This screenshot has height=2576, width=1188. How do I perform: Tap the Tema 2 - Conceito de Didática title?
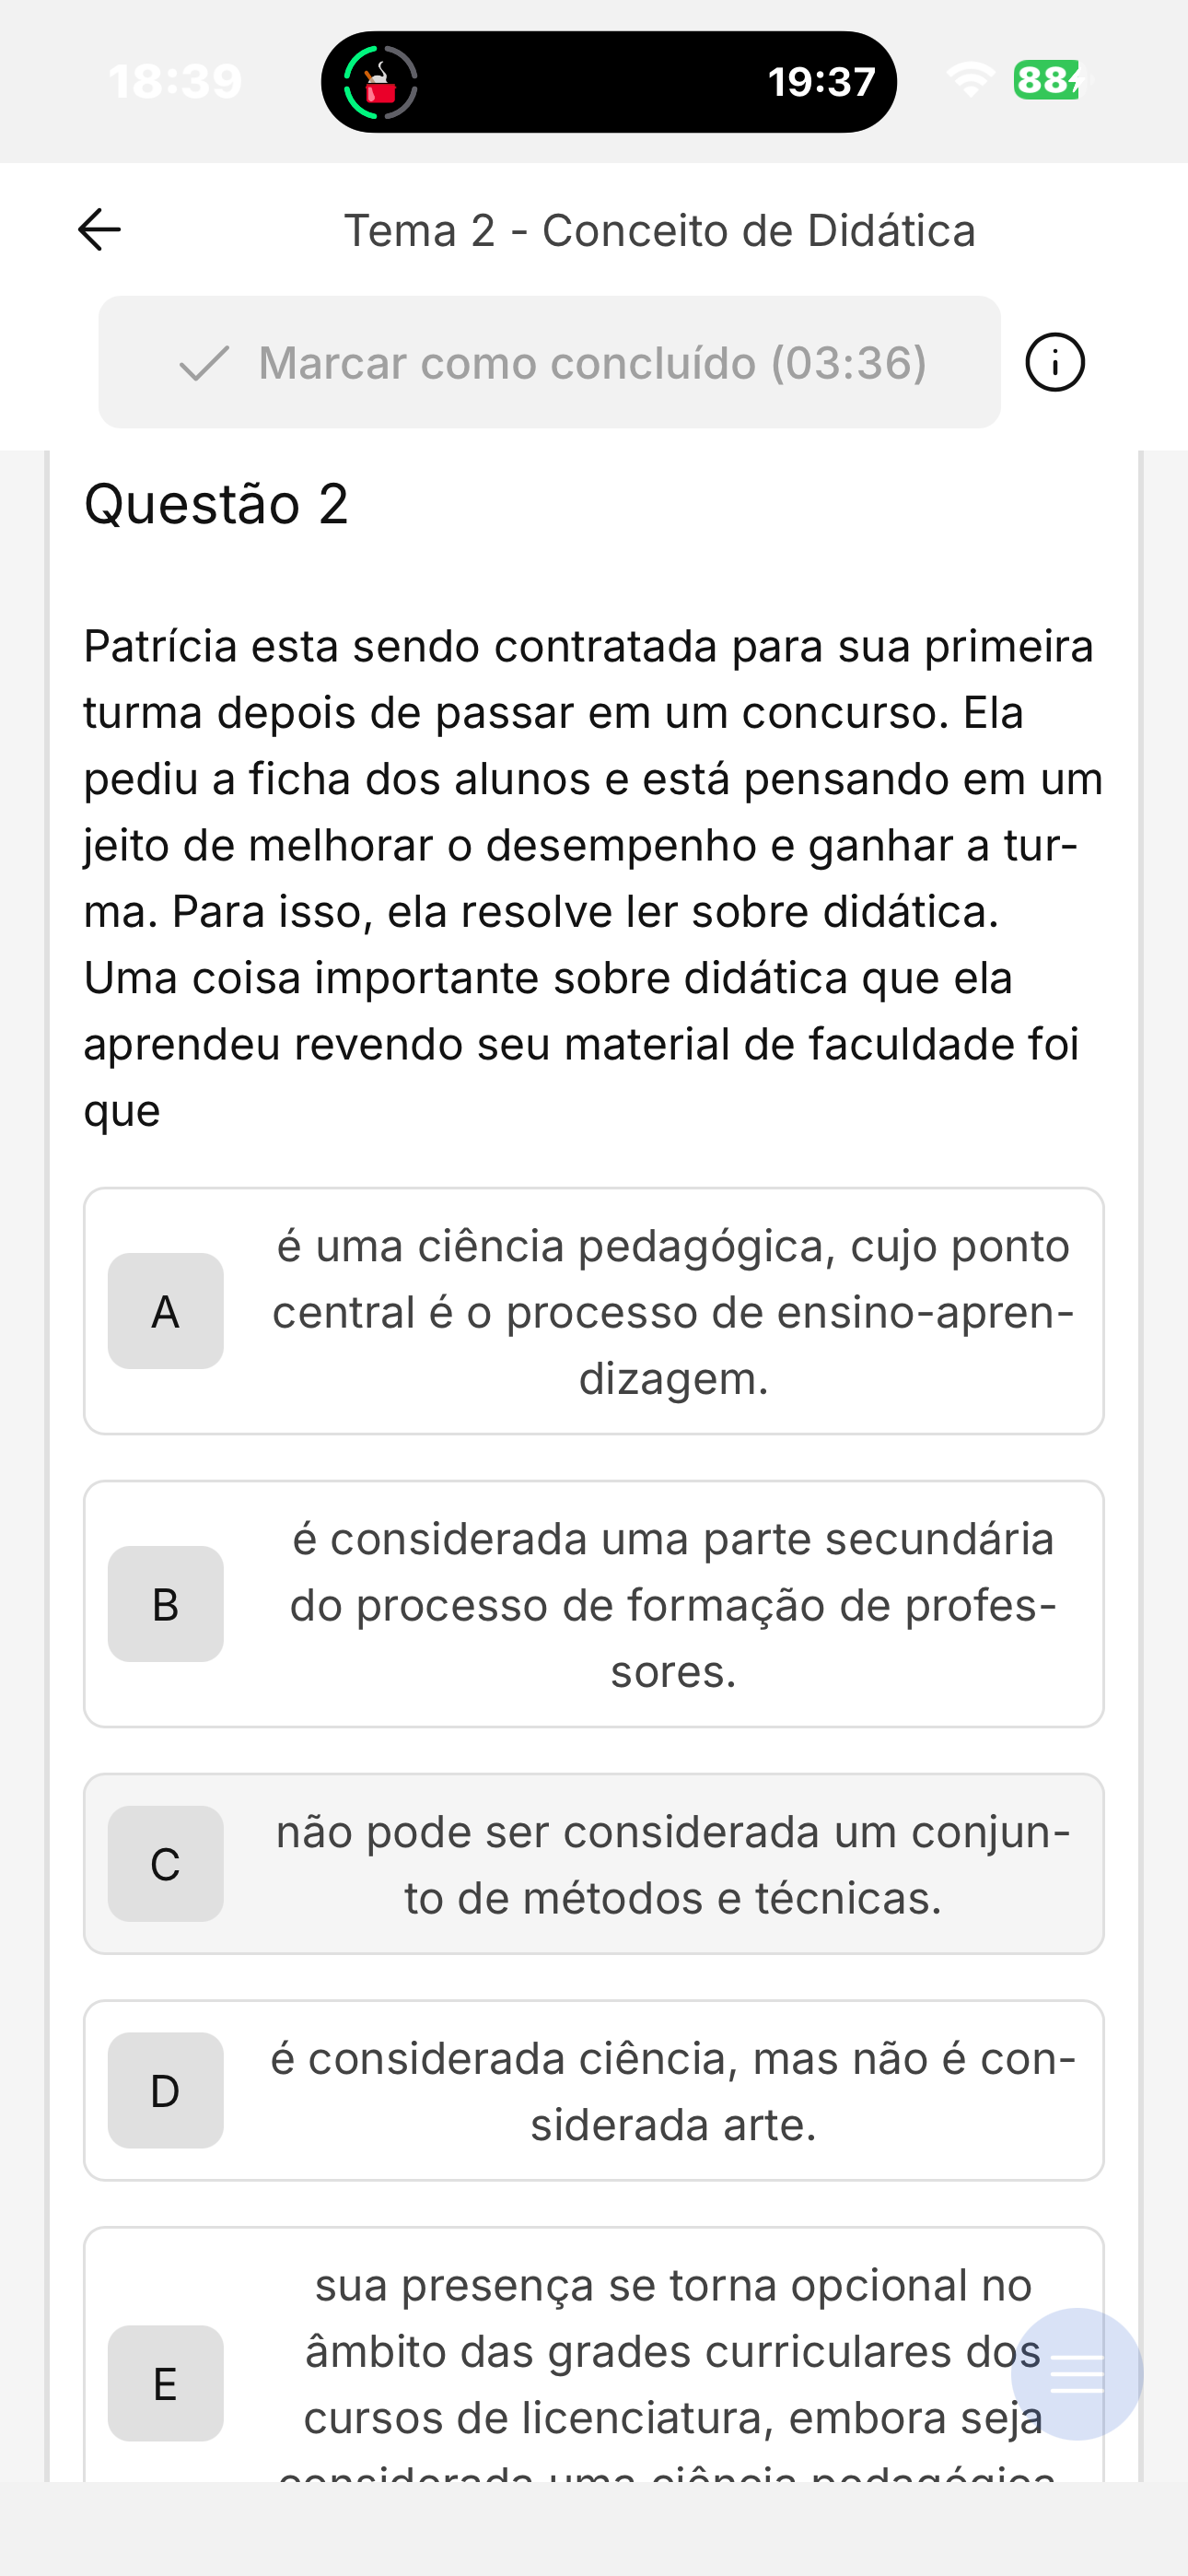click(x=660, y=231)
